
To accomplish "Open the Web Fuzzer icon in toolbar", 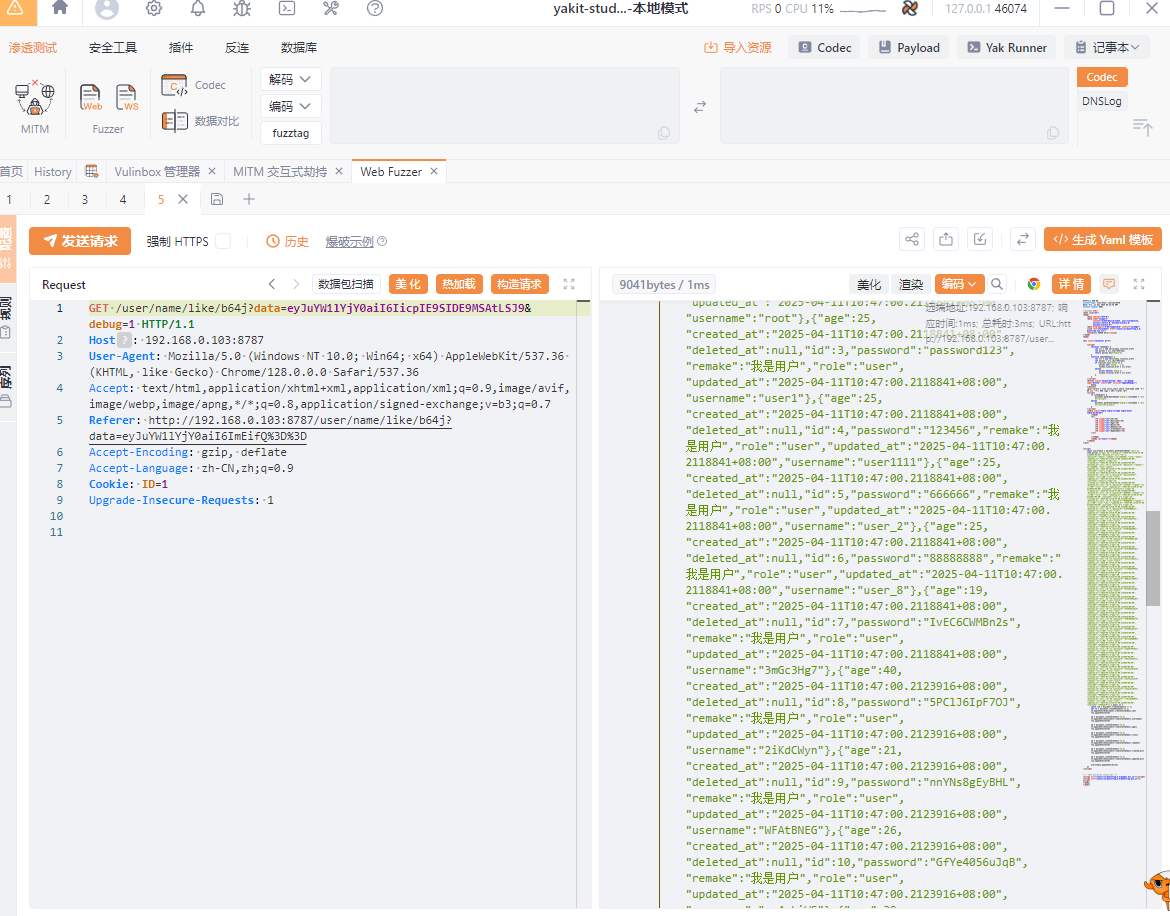I will click(x=91, y=97).
